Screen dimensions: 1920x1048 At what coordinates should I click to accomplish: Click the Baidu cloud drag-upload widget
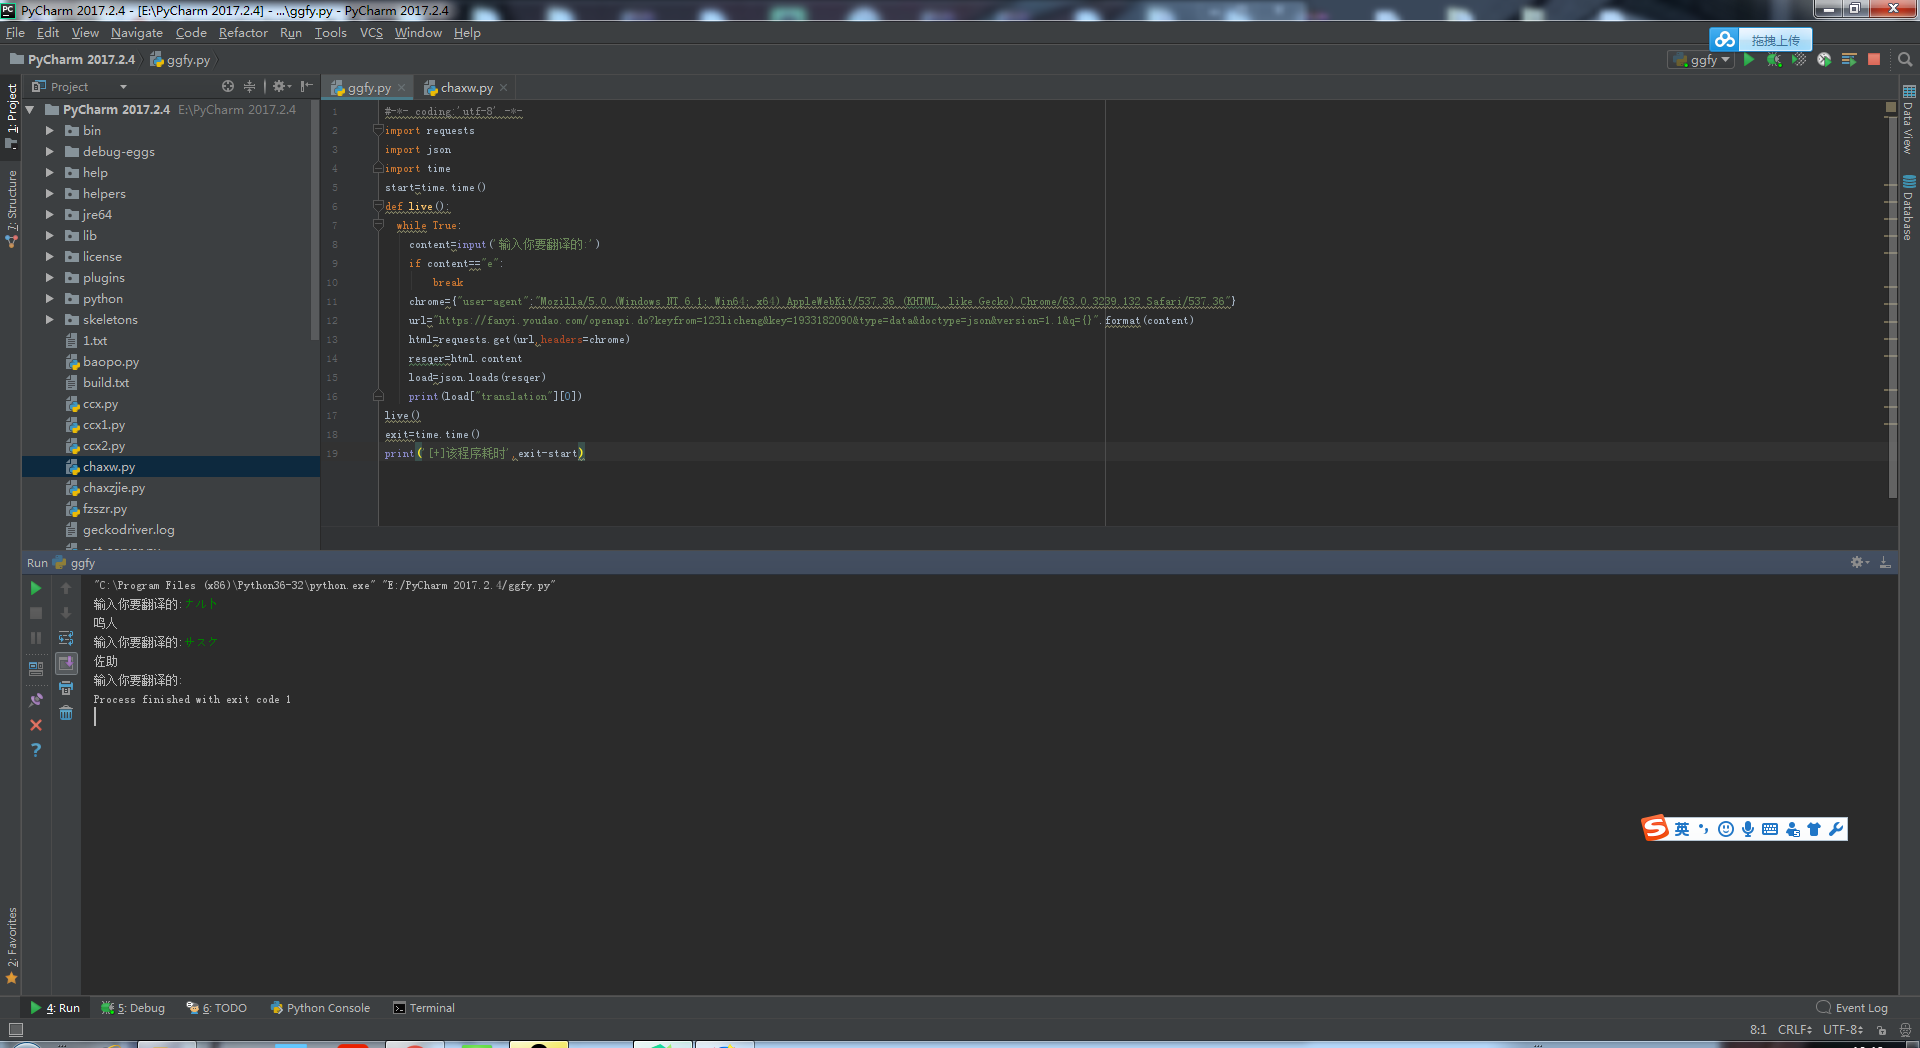(x=1760, y=40)
